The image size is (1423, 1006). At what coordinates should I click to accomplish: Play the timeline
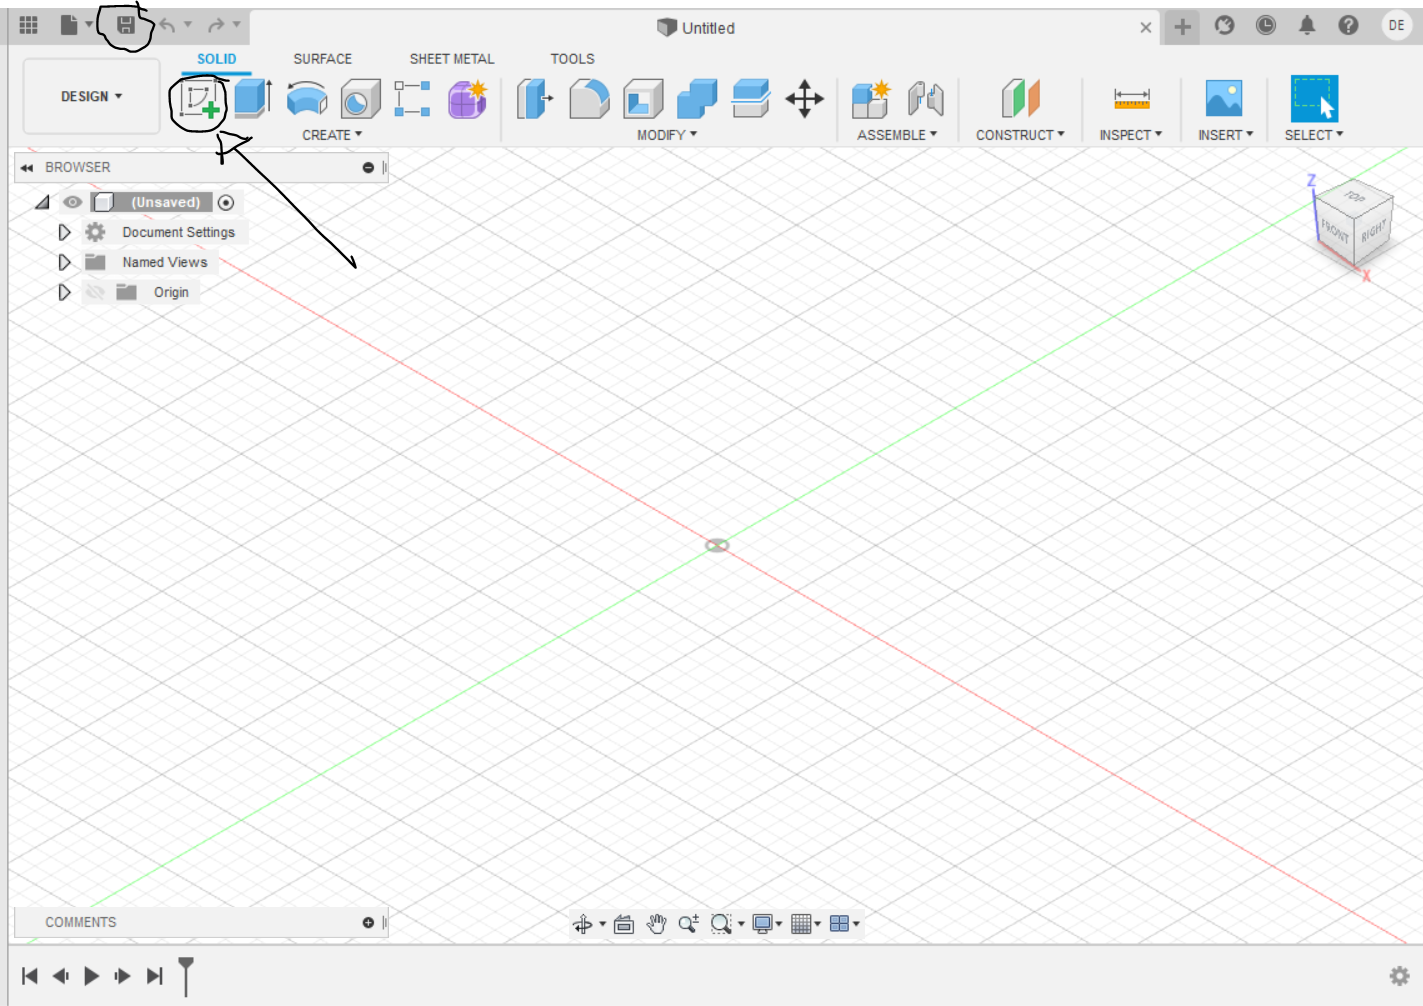(92, 976)
